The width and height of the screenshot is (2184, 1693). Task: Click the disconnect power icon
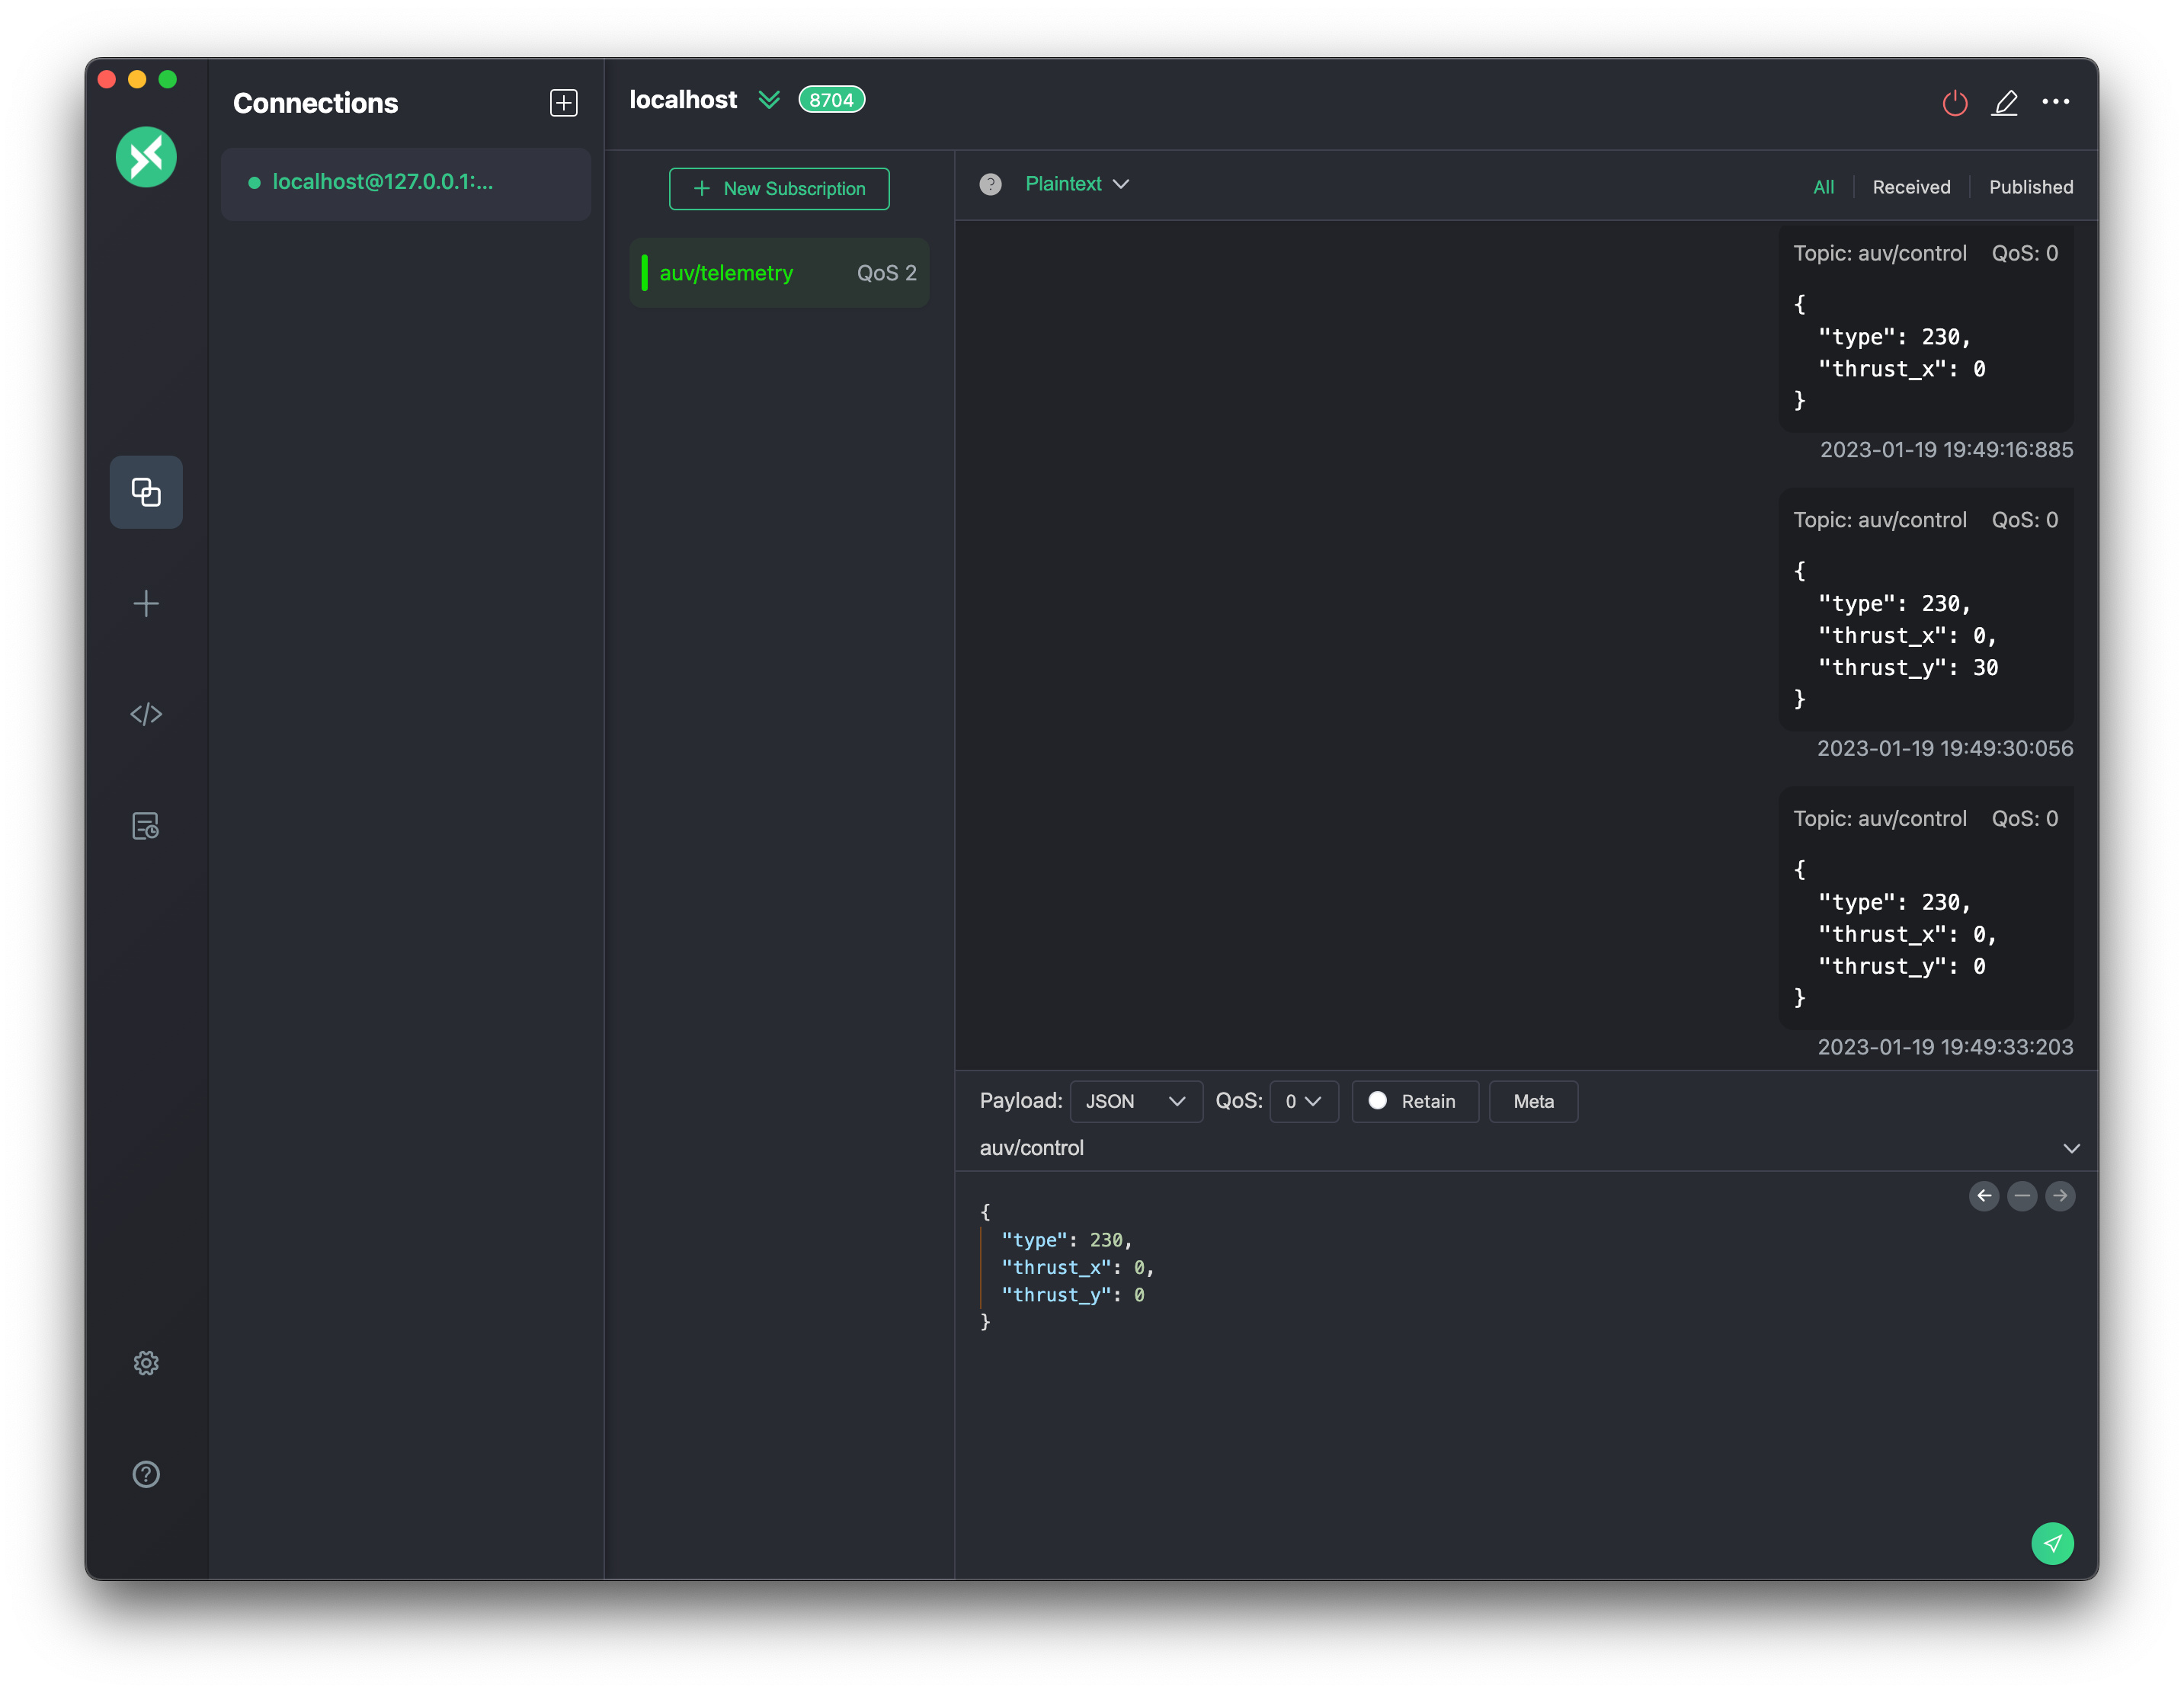[x=1954, y=103]
